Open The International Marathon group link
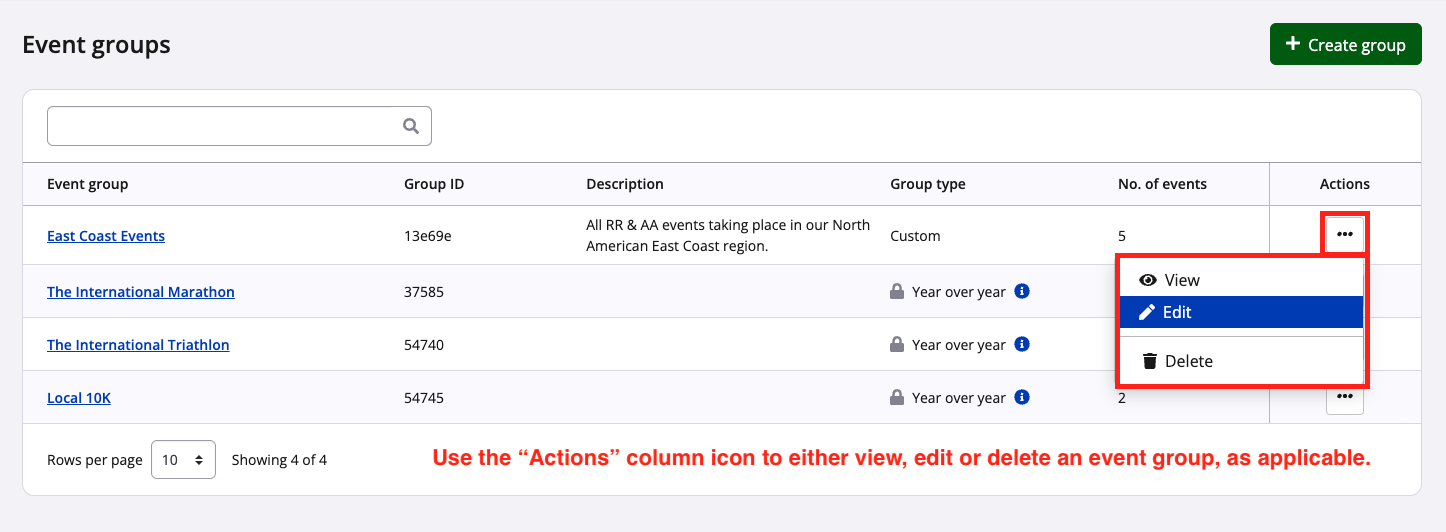The image size is (1446, 532). tap(141, 292)
